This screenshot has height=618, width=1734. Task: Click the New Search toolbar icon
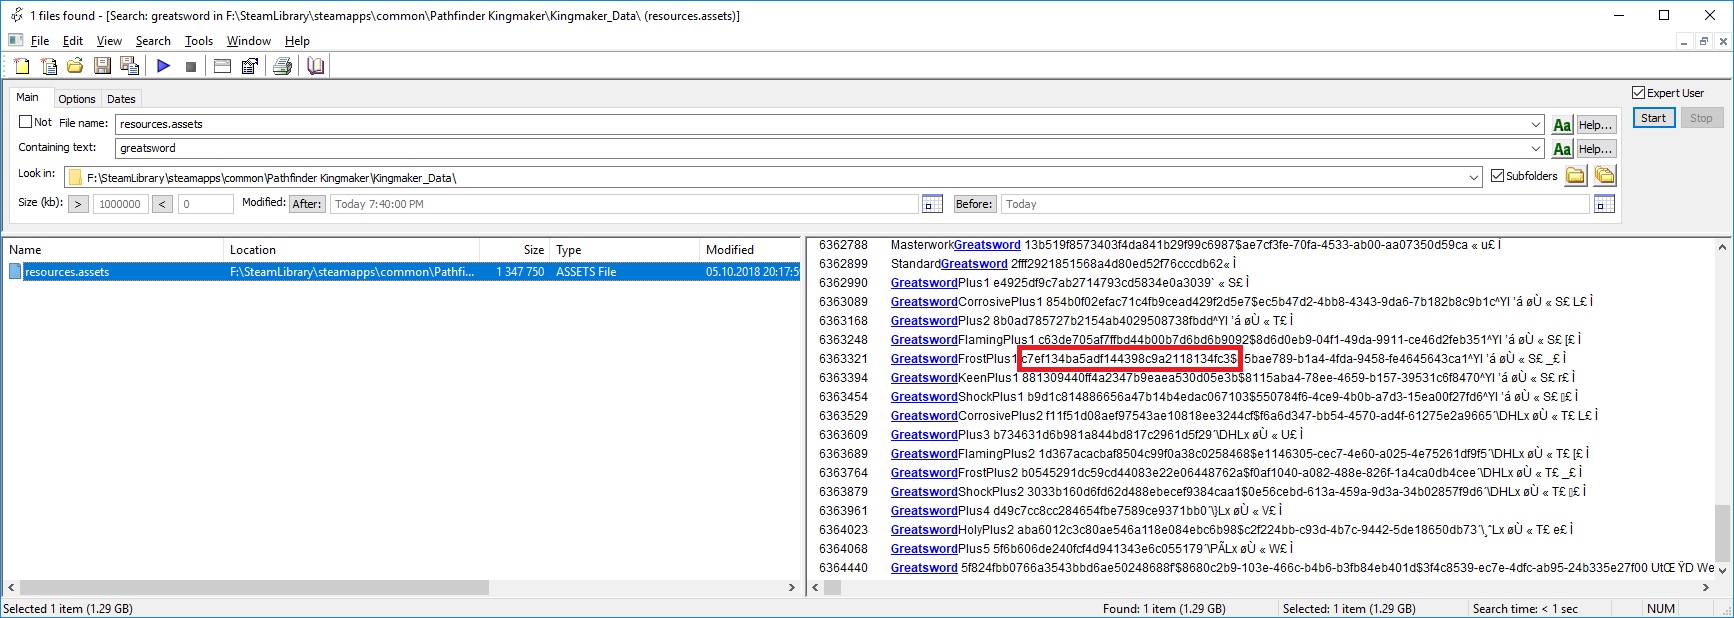[x=22, y=66]
